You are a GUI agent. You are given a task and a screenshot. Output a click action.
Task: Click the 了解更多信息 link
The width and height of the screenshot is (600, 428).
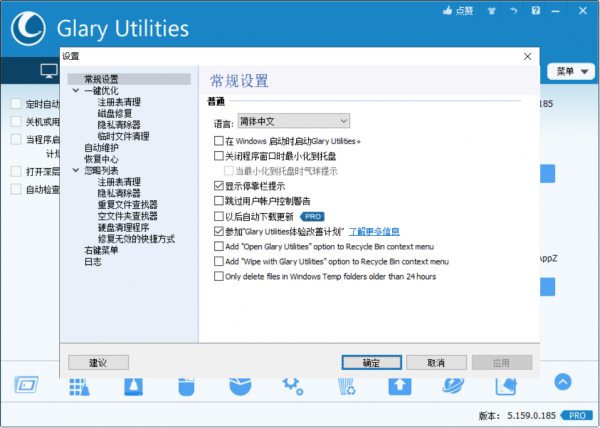[x=374, y=232]
